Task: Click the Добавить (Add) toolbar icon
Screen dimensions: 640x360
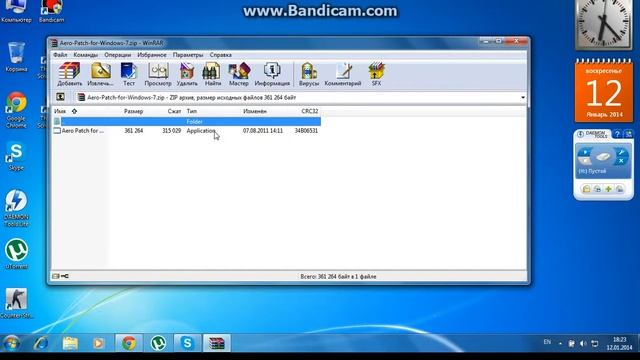Action: [x=69, y=74]
